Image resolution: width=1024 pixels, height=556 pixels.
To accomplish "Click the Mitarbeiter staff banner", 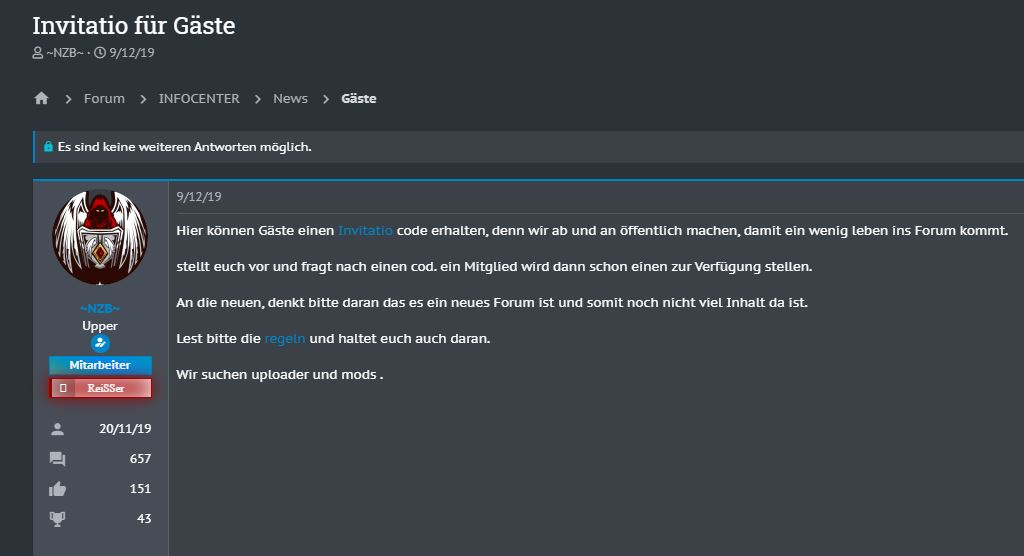I will tap(100, 365).
